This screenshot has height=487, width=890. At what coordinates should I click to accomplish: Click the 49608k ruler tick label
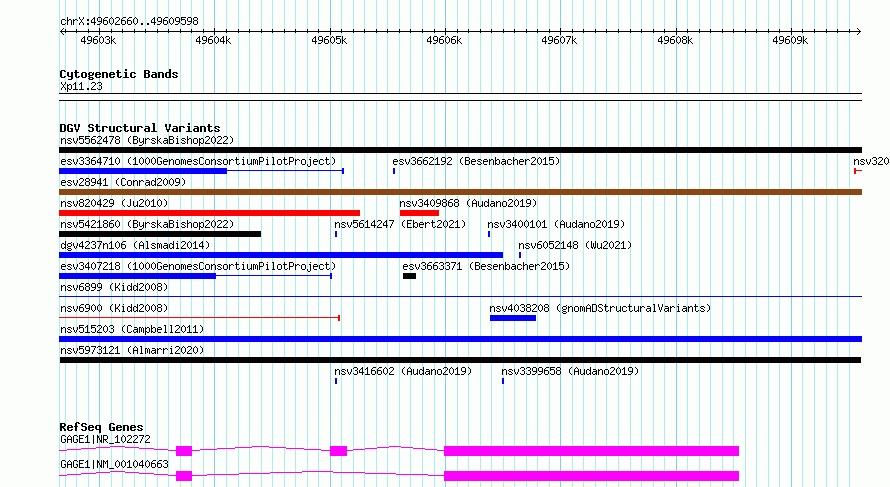pos(675,40)
